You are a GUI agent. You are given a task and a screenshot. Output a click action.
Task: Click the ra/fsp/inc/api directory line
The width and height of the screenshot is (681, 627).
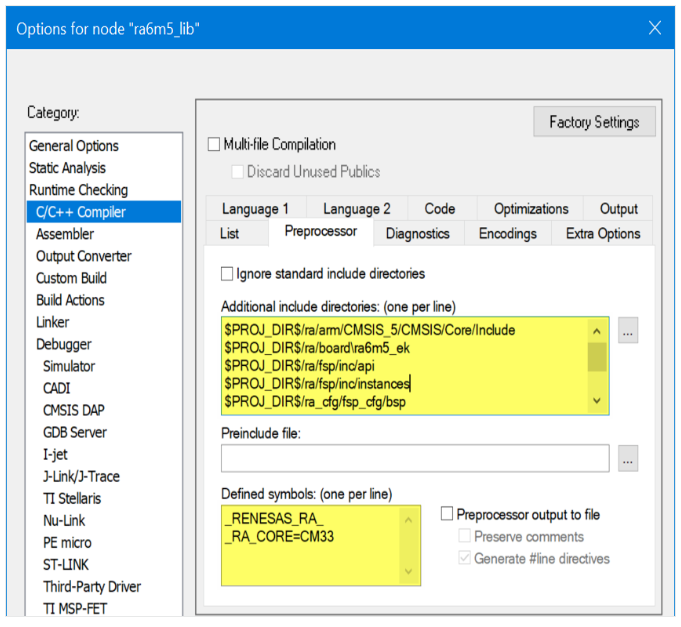pyautogui.click(x=299, y=366)
